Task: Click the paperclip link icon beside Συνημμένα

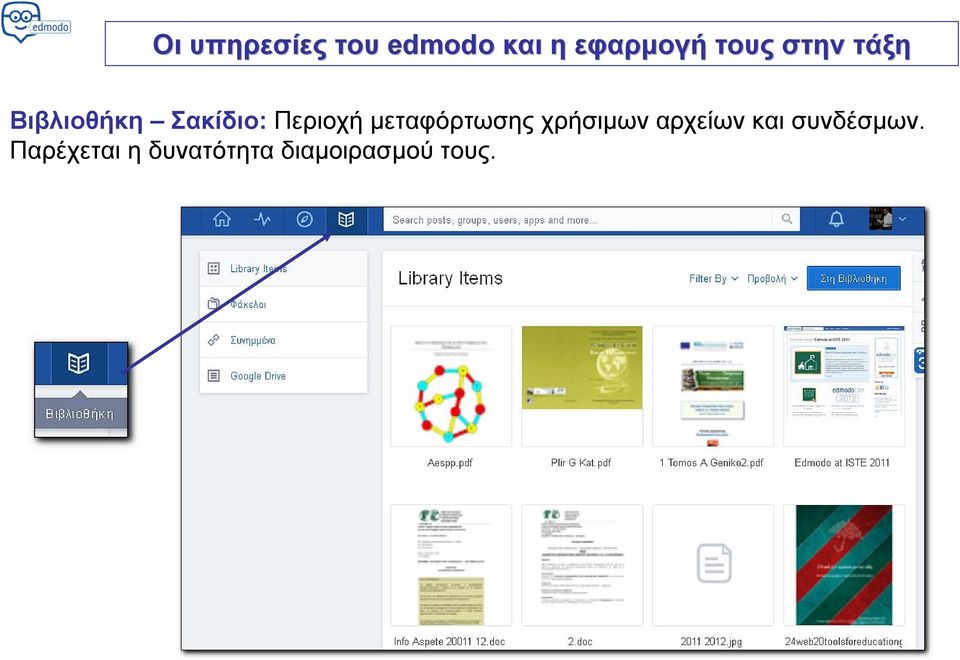Action: [214, 339]
